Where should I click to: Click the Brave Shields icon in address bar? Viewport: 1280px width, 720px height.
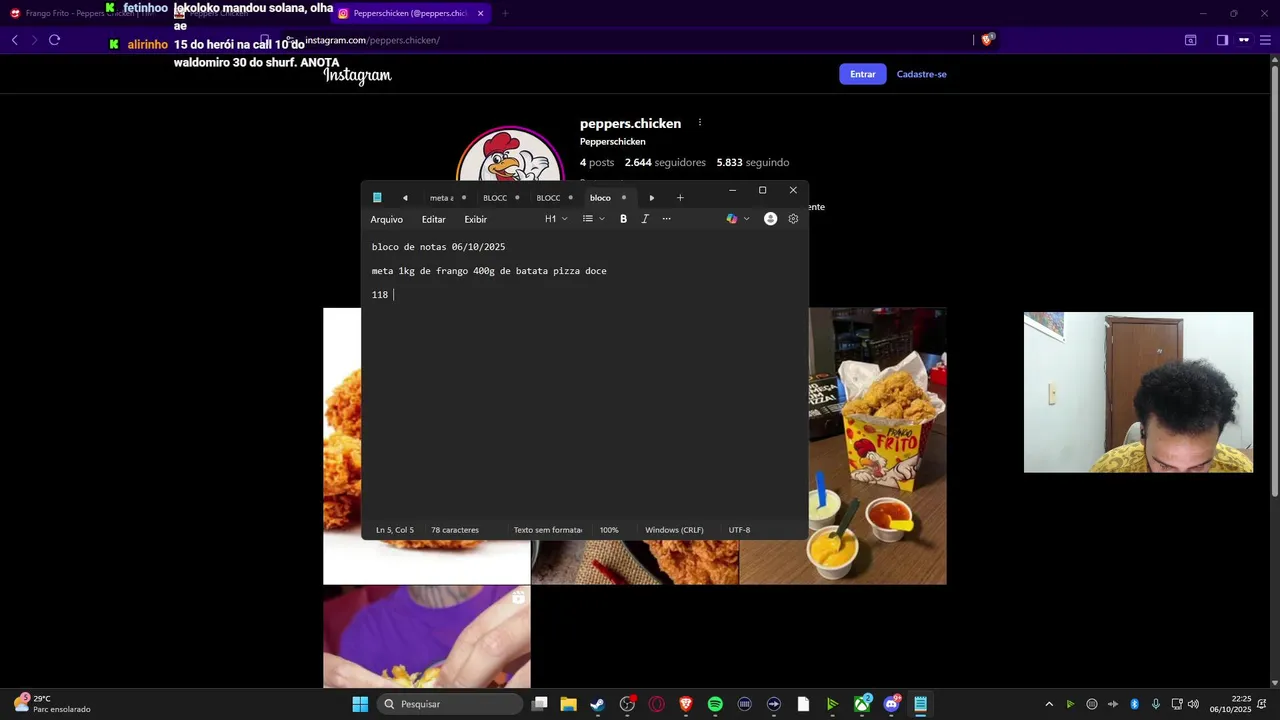(x=987, y=40)
